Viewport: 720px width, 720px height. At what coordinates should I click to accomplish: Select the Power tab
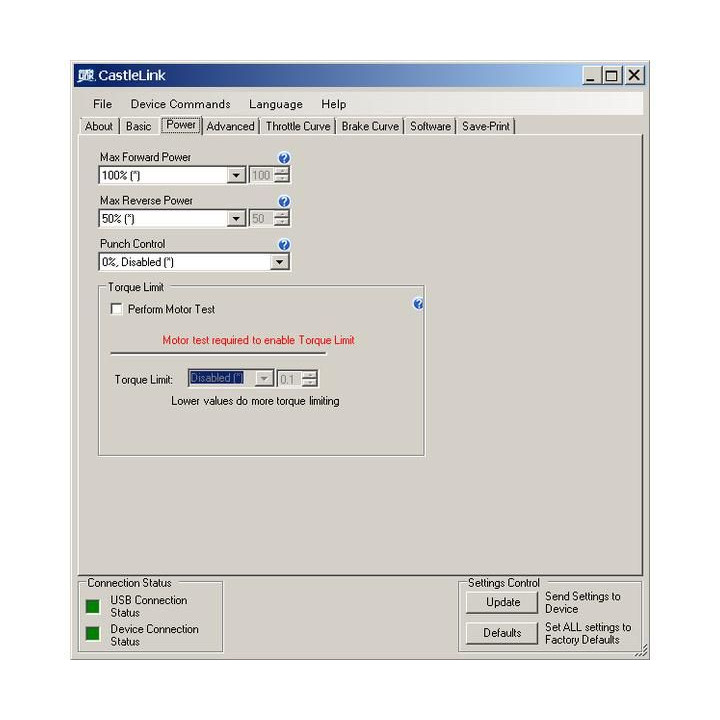(181, 125)
